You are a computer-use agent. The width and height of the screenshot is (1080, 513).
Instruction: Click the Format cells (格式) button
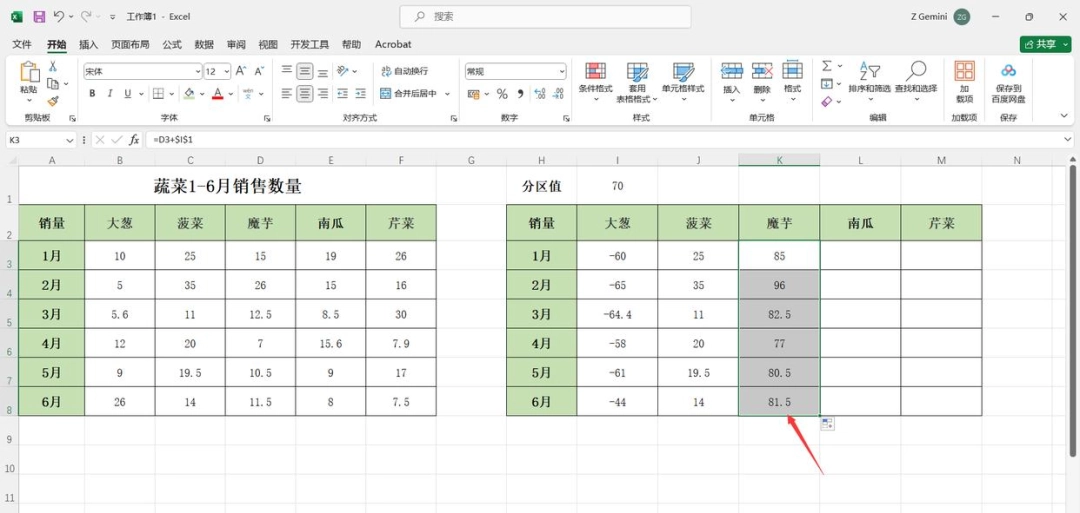point(793,82)
